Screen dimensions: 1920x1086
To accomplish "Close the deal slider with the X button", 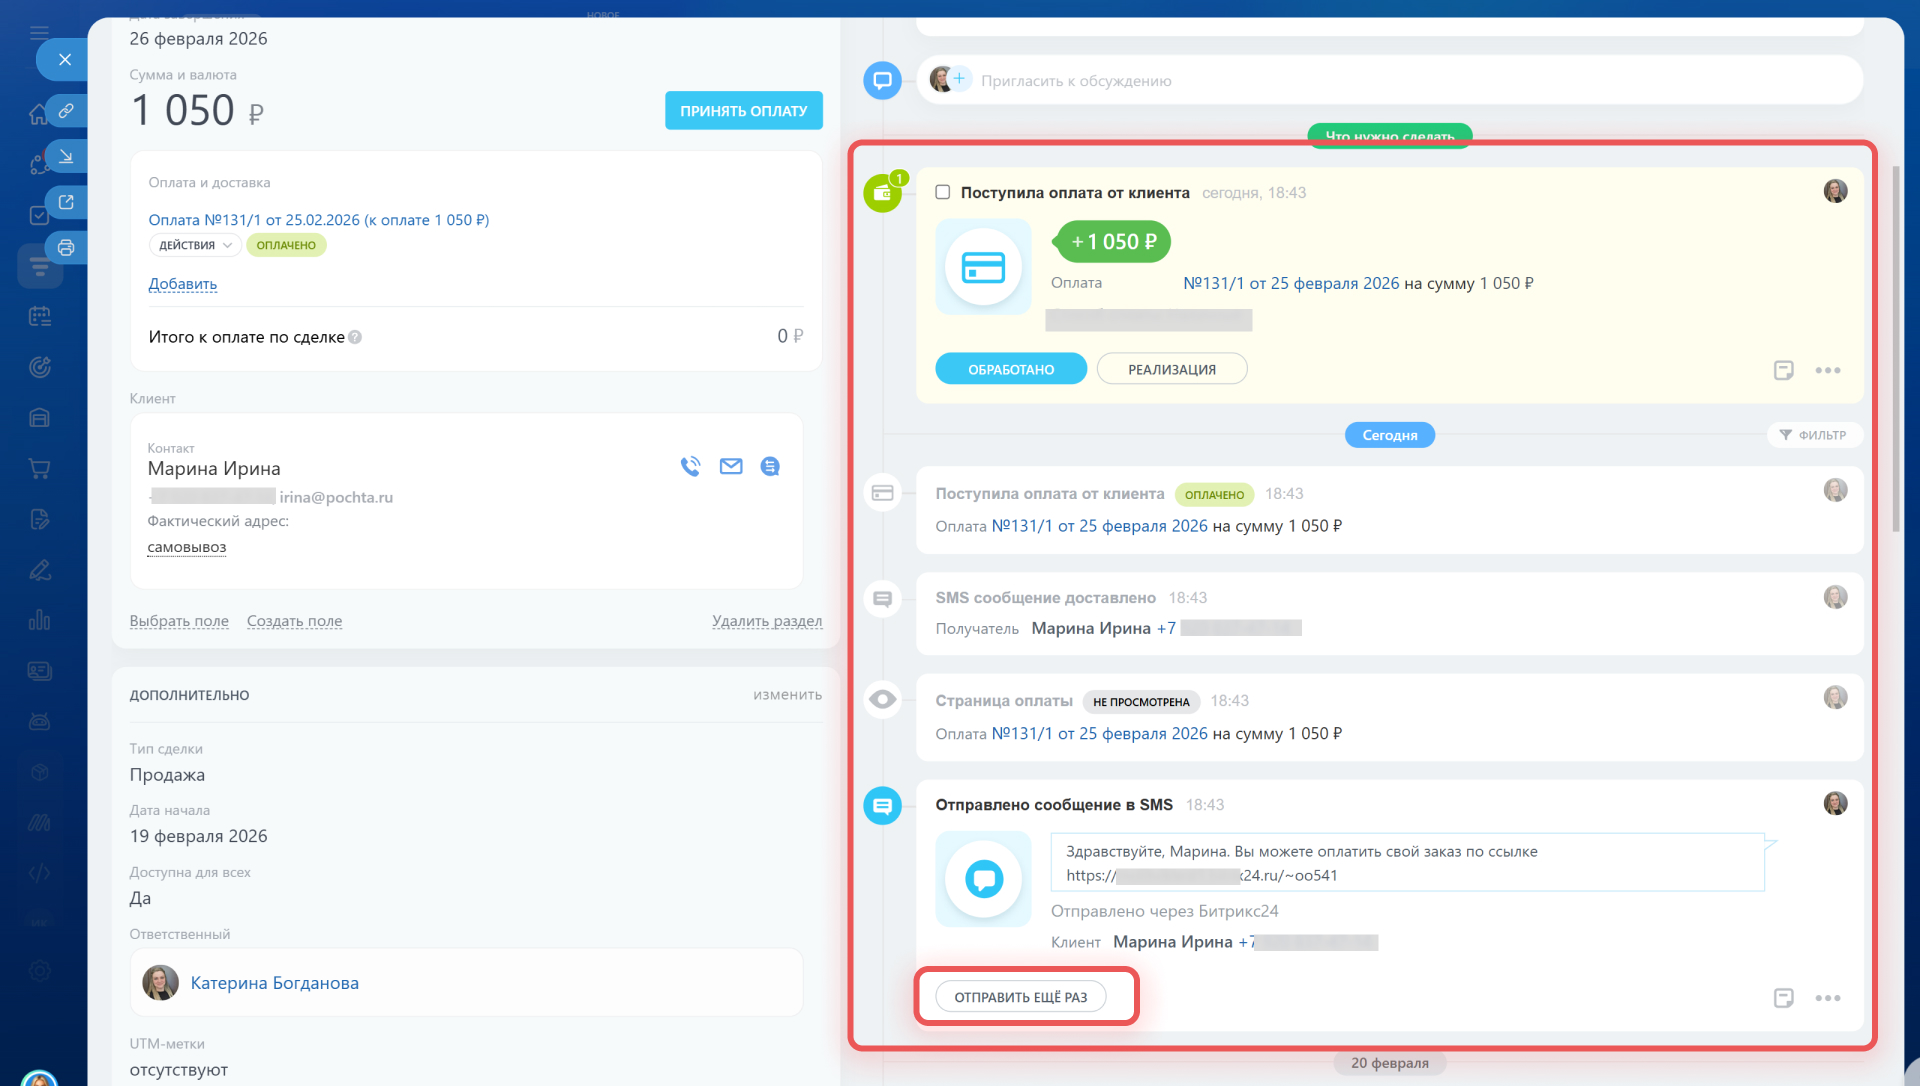I will coord(65,60).
